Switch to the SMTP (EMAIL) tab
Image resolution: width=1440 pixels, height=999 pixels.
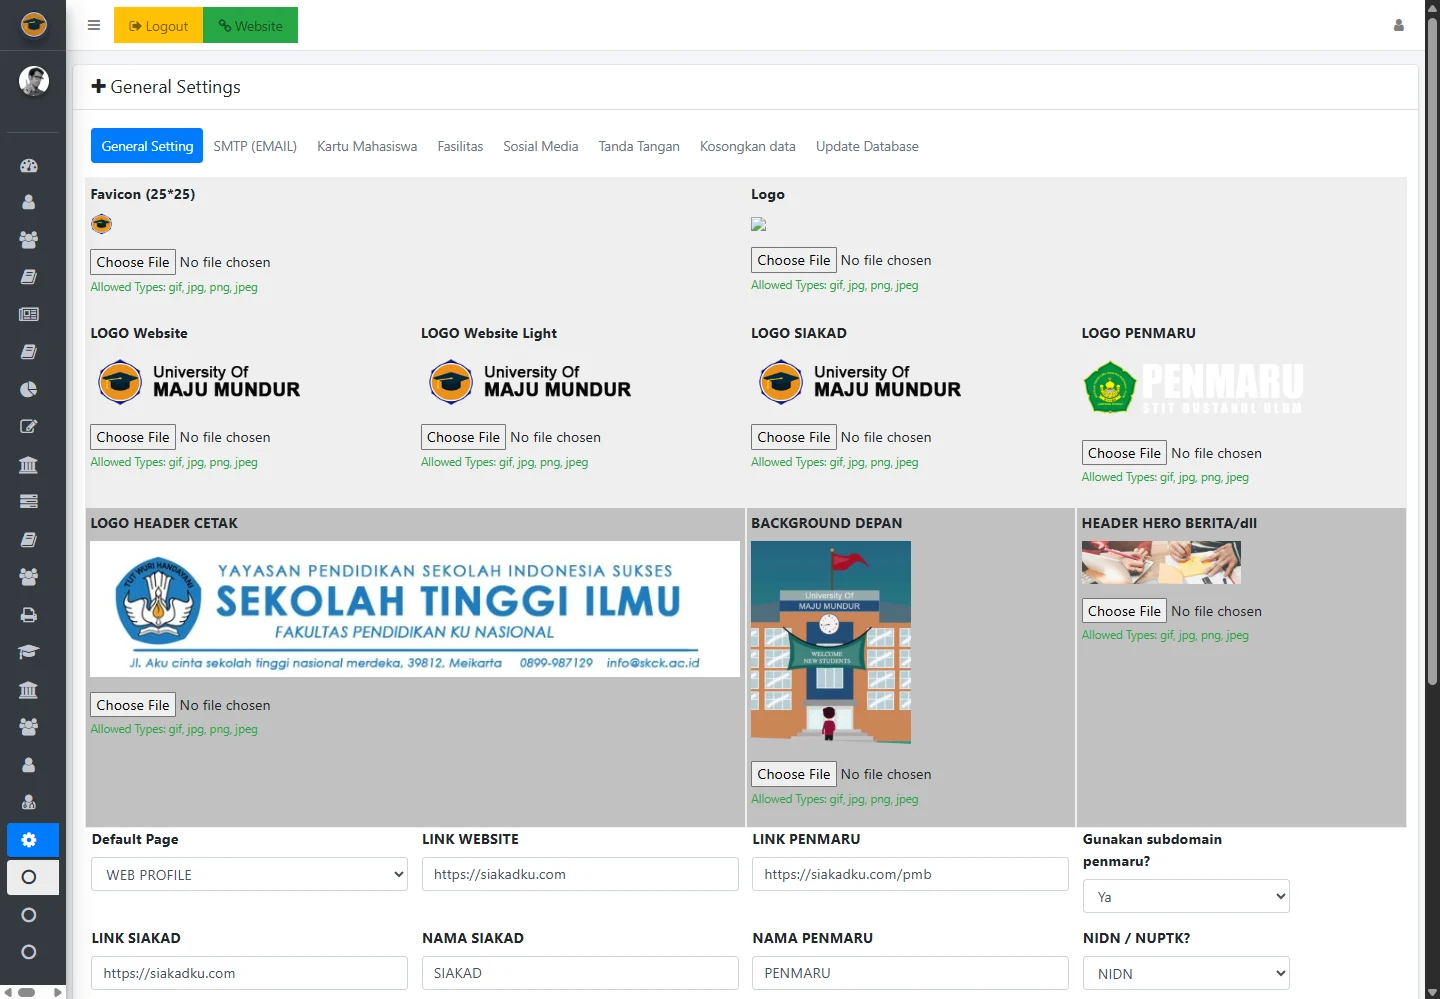(255, 146)
